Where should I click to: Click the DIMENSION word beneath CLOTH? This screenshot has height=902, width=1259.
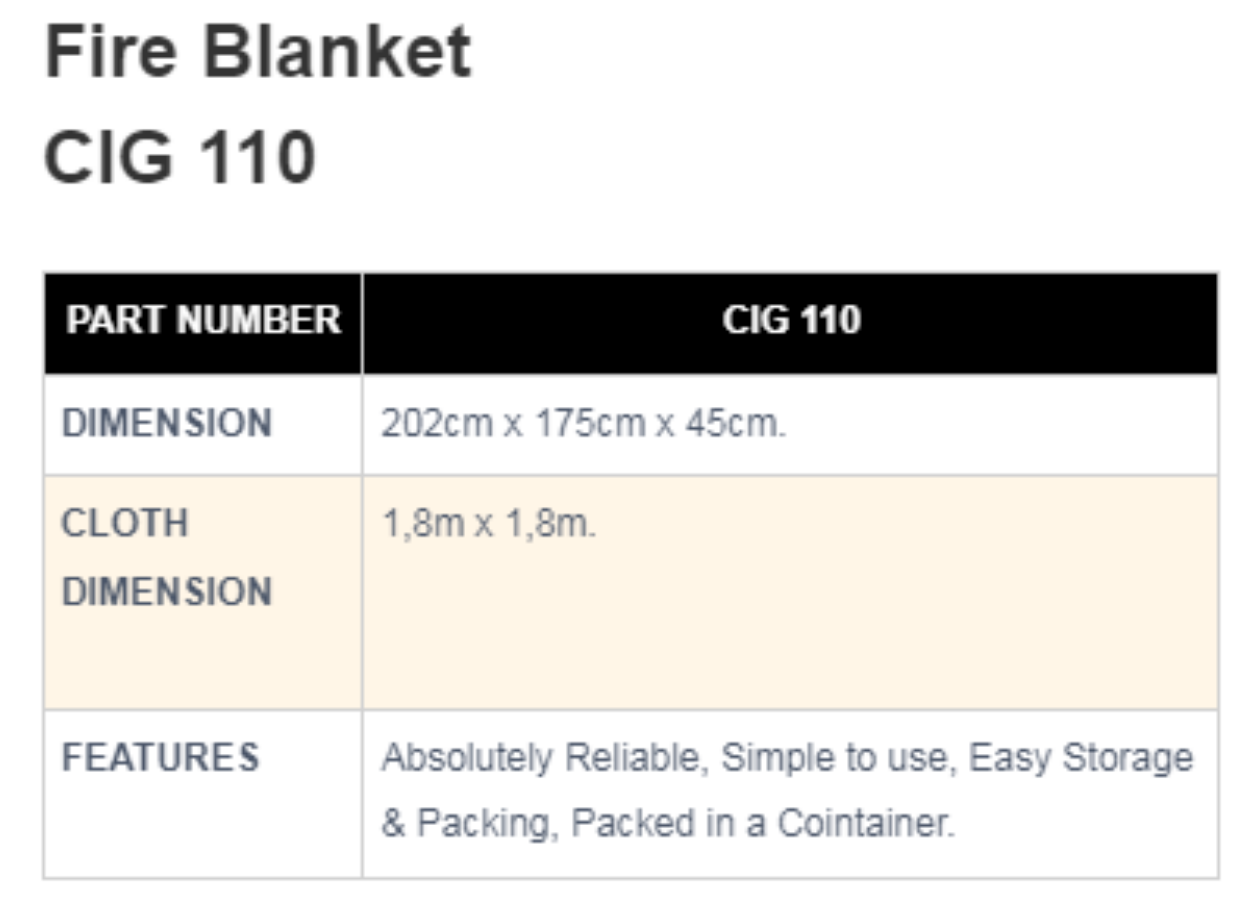click(x=167, y=591)
